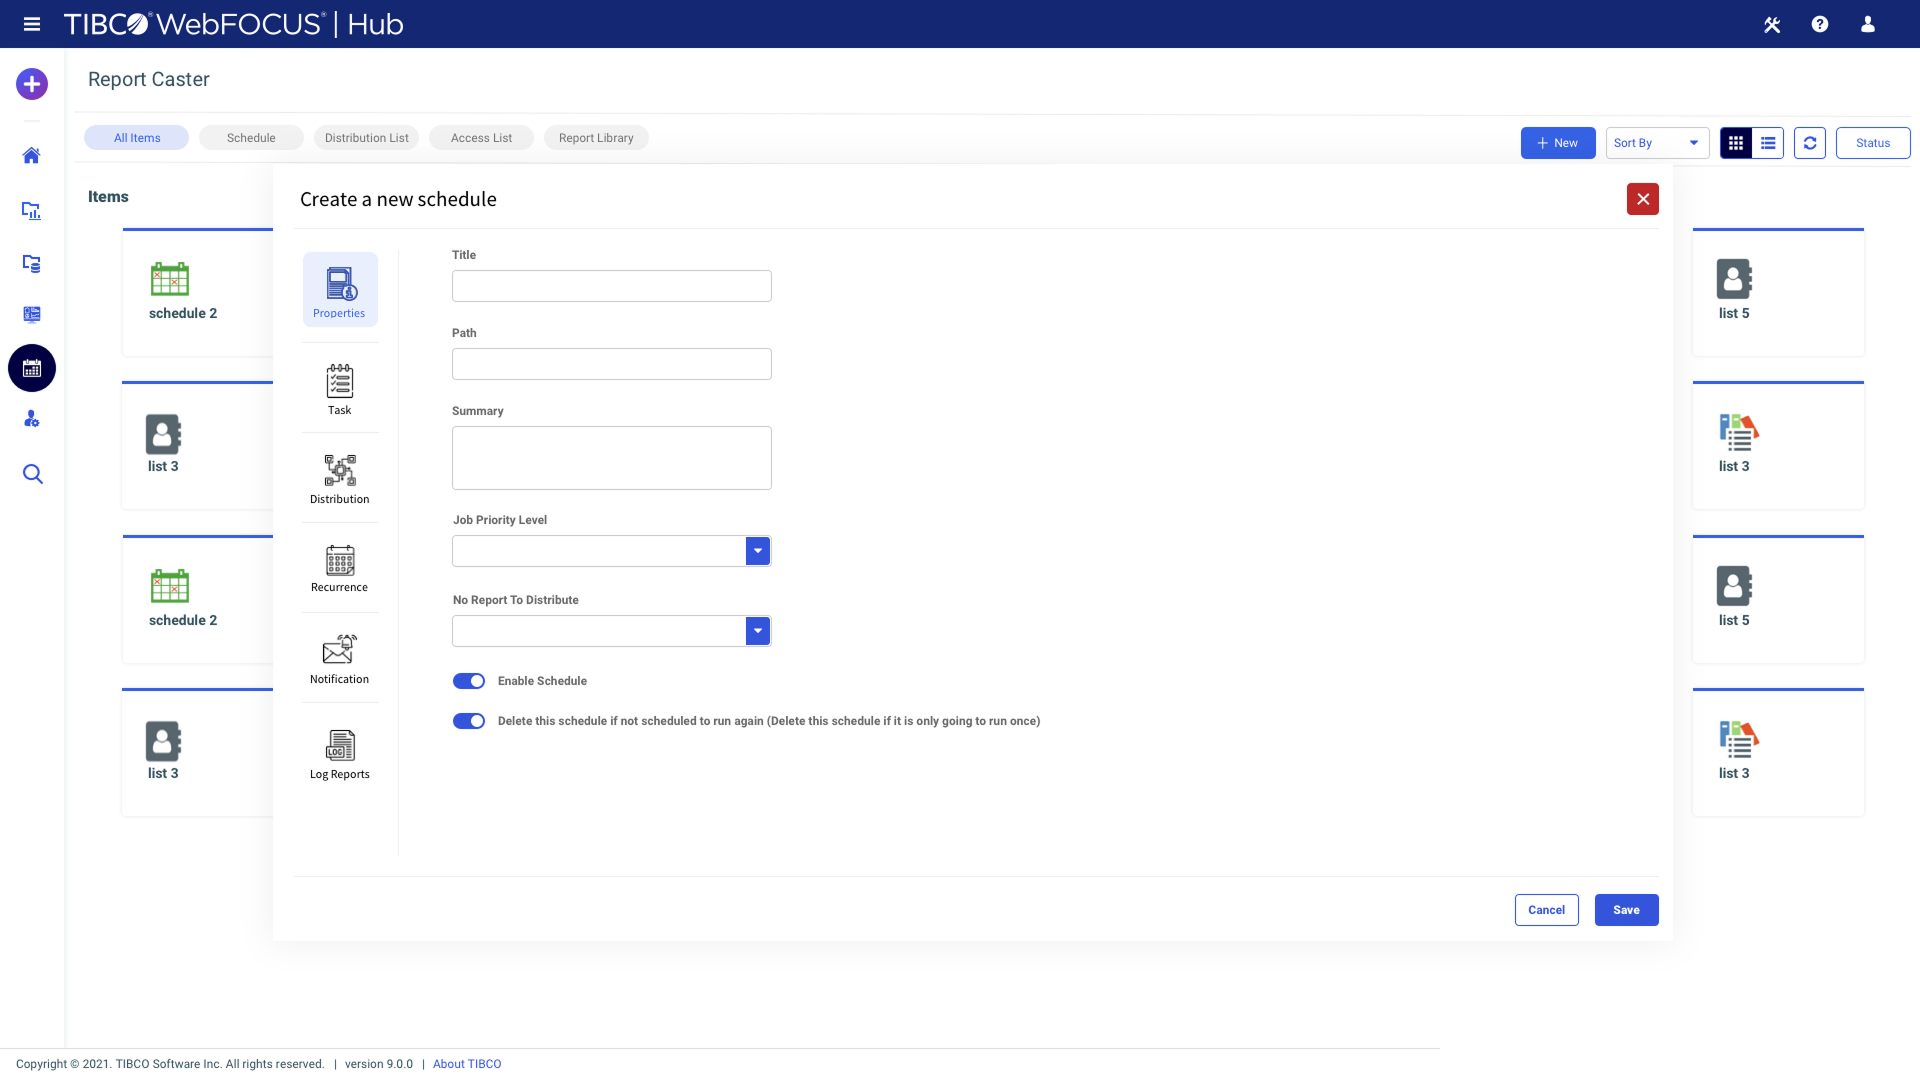Open the data folder sidebar icon

(32, 264)
